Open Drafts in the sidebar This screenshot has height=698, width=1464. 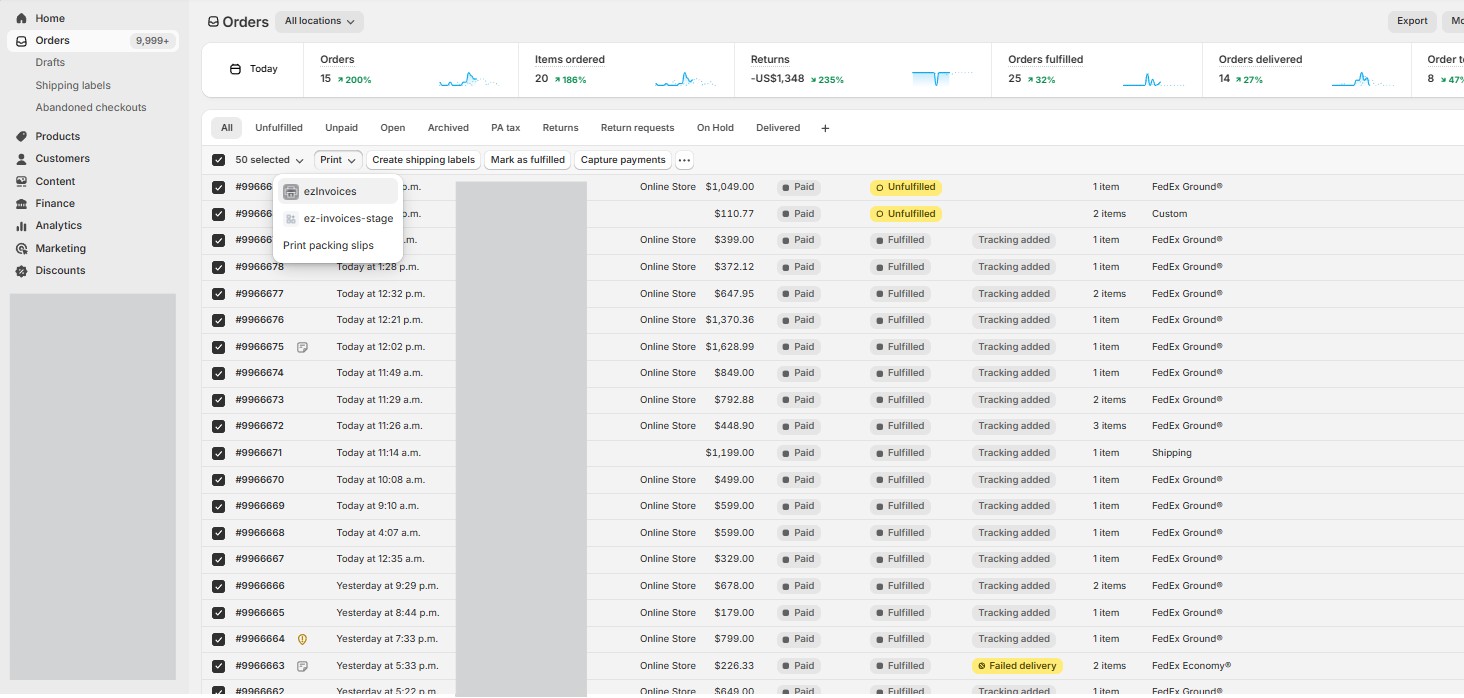click(x=50, y=63)
